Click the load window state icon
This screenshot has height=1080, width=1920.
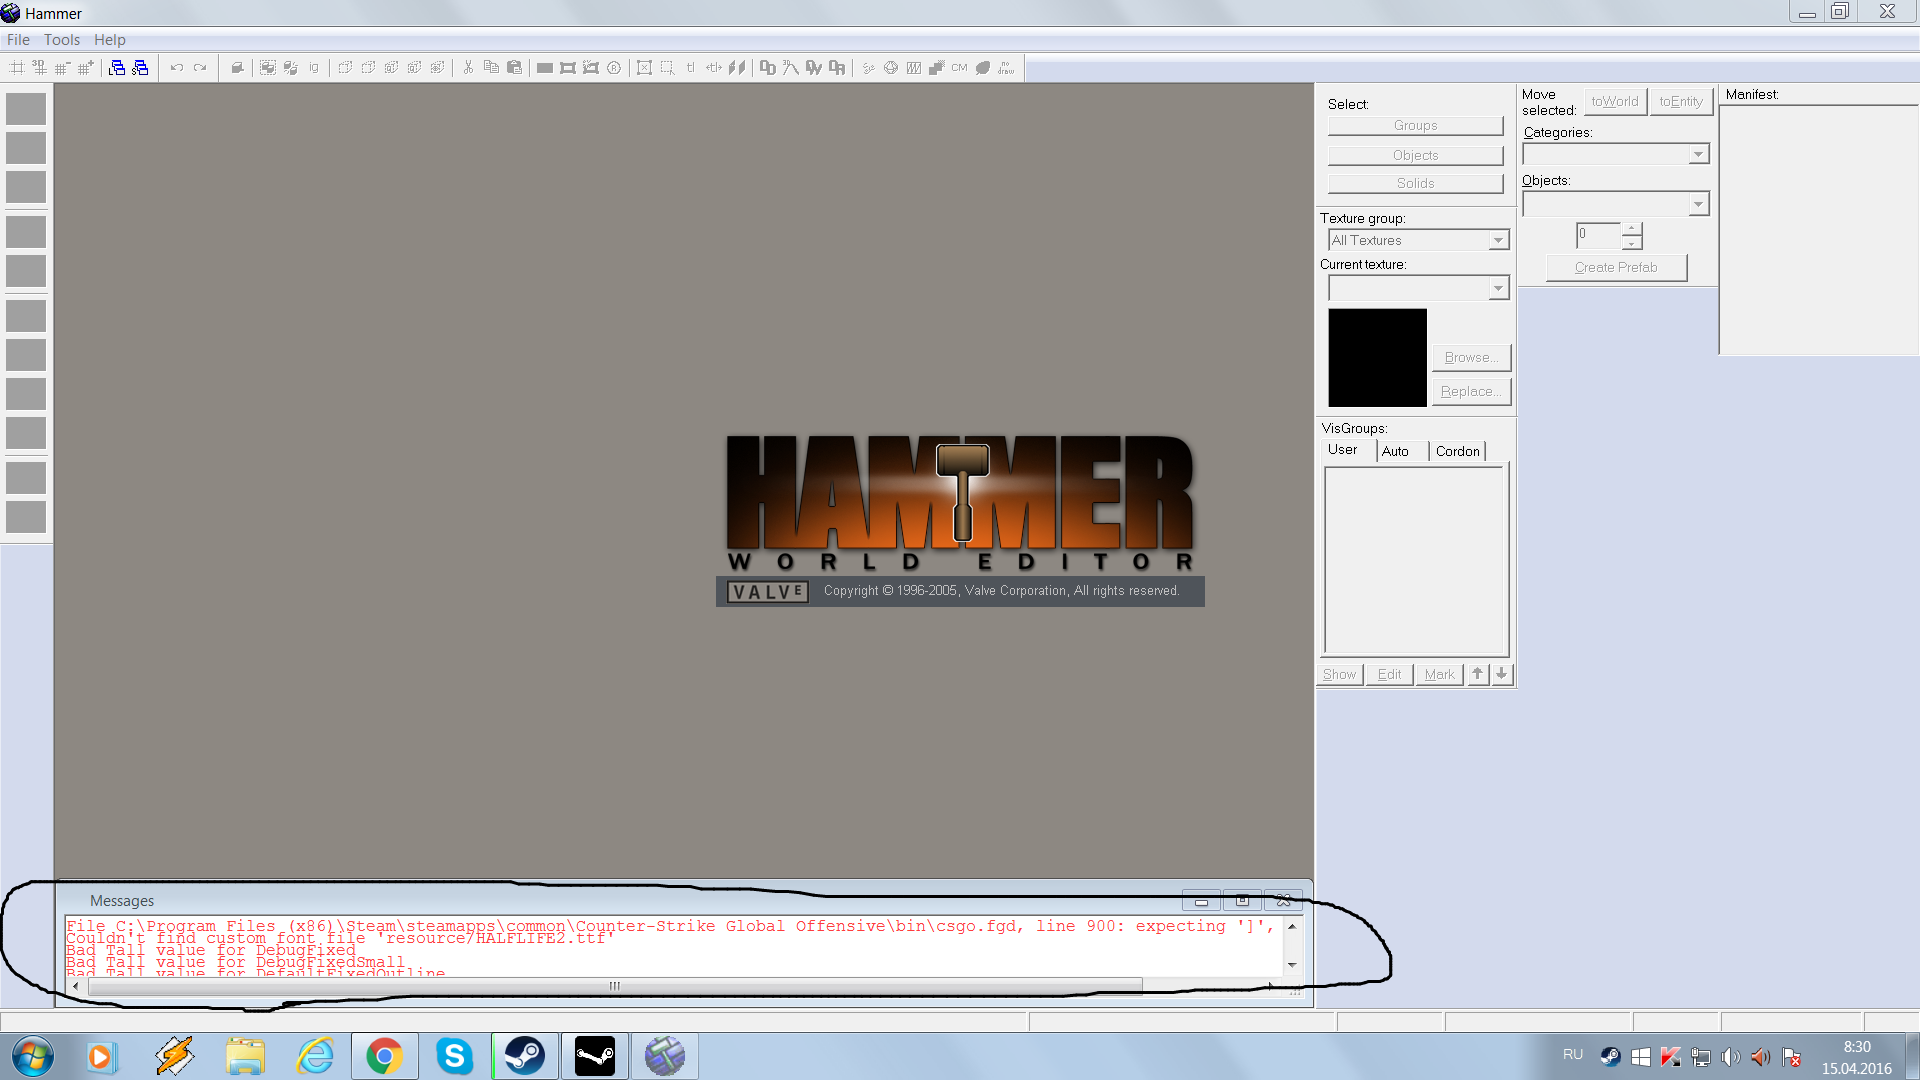118,68
